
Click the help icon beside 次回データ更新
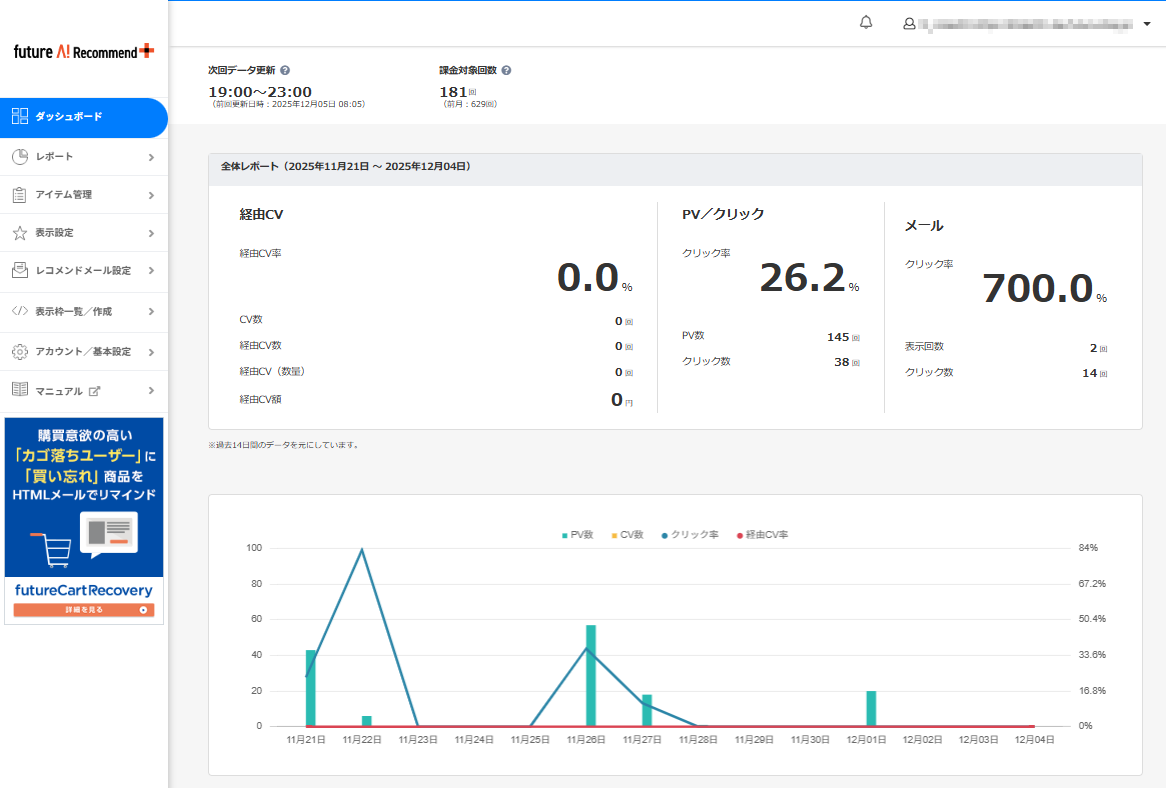pos(286,71)
